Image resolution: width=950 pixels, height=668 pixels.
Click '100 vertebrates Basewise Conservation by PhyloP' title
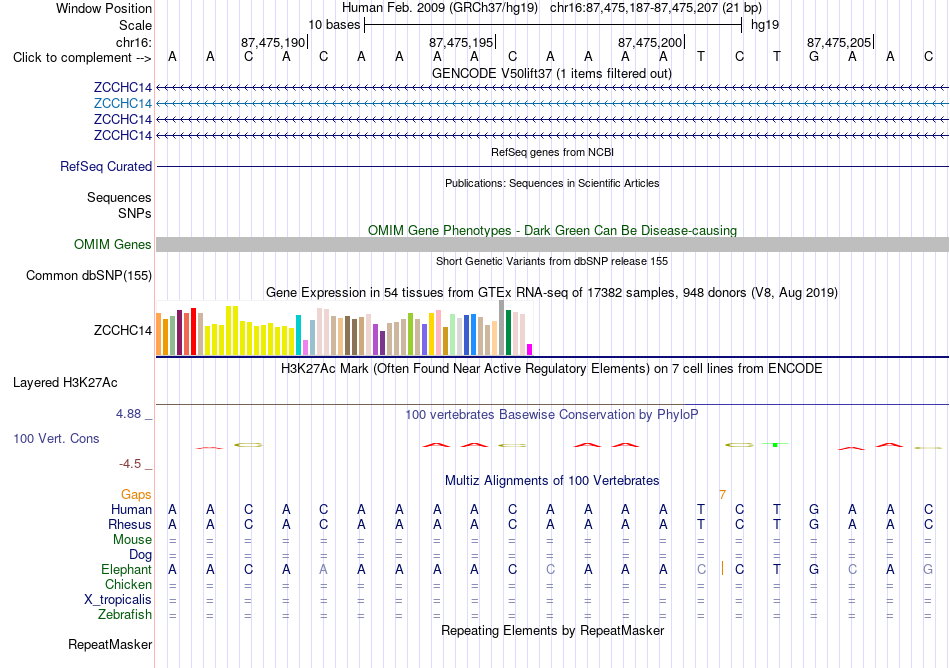coord(551,414)
